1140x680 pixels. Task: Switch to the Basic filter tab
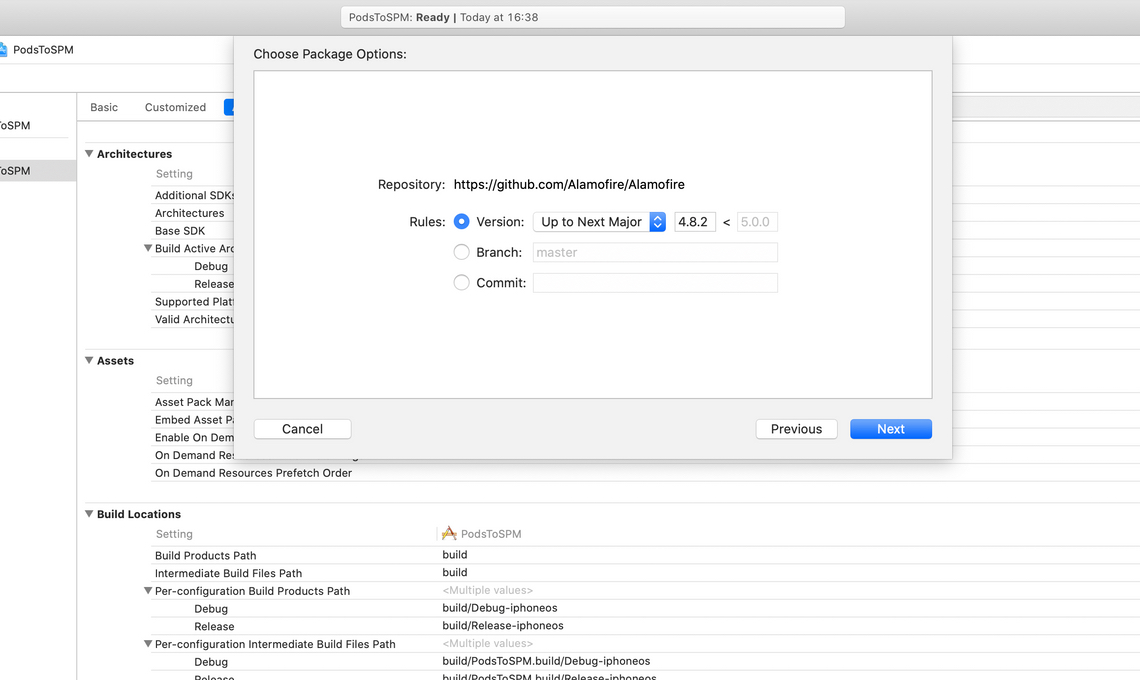click(104, 107)
